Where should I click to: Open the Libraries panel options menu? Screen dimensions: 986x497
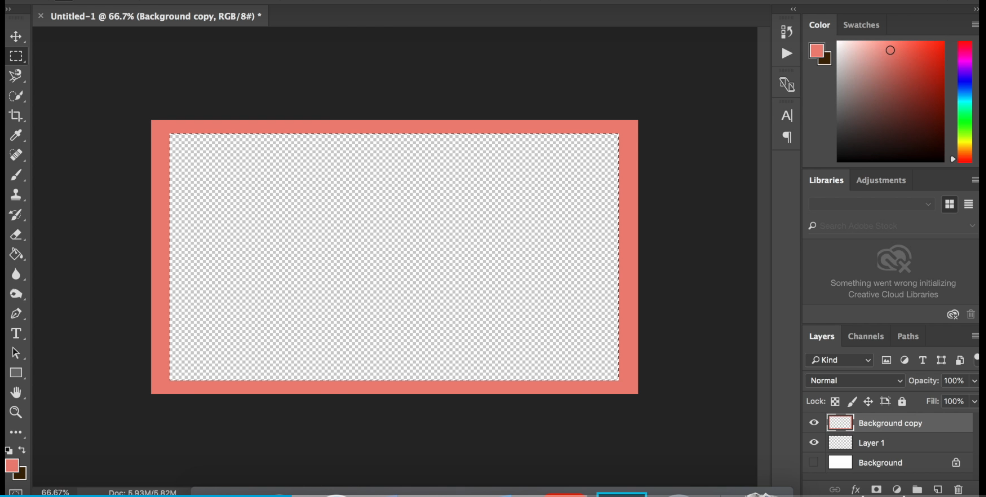(x=975, y=180)
